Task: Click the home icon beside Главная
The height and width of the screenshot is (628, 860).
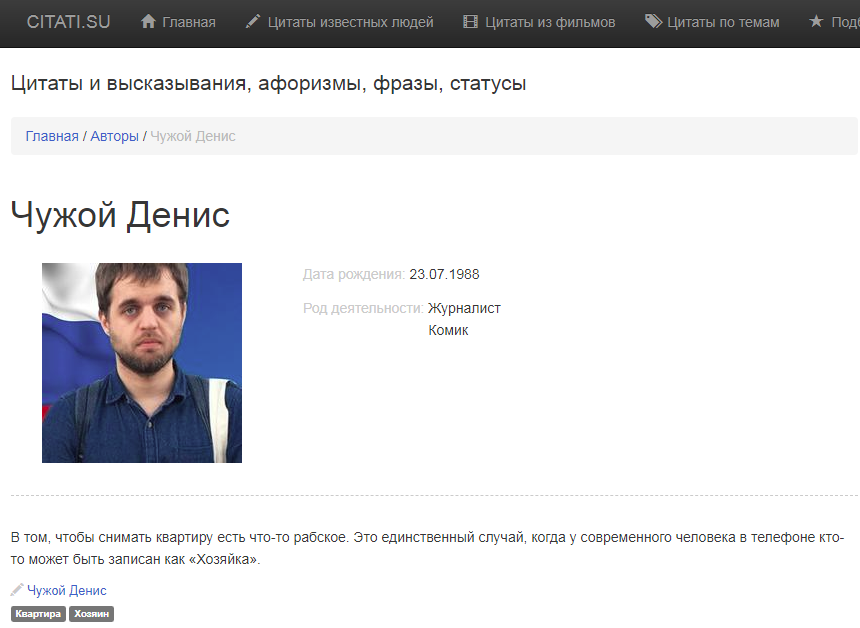Action: (x=148, y=21)
